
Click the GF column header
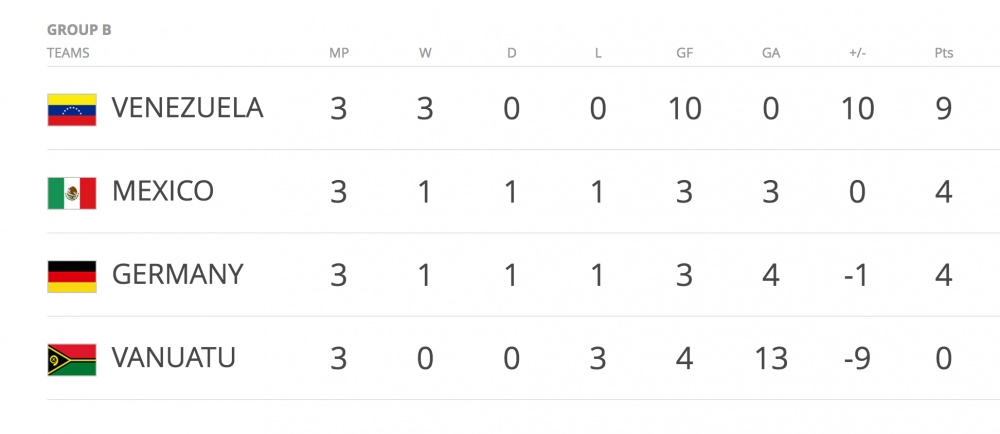click(x=684, y=53)
